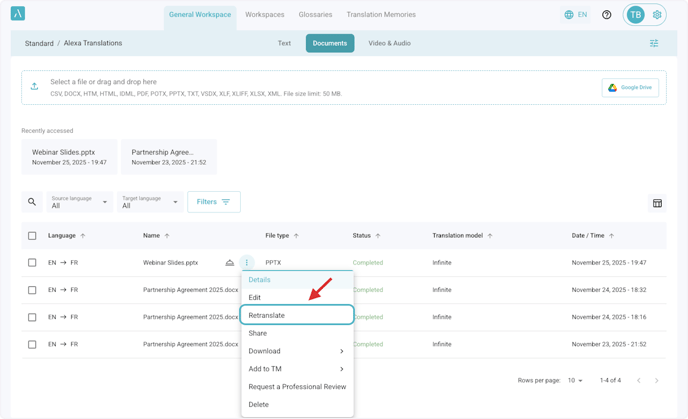Expand the Target language dropdown
This screenshot has width=688, height=419.
150,202
